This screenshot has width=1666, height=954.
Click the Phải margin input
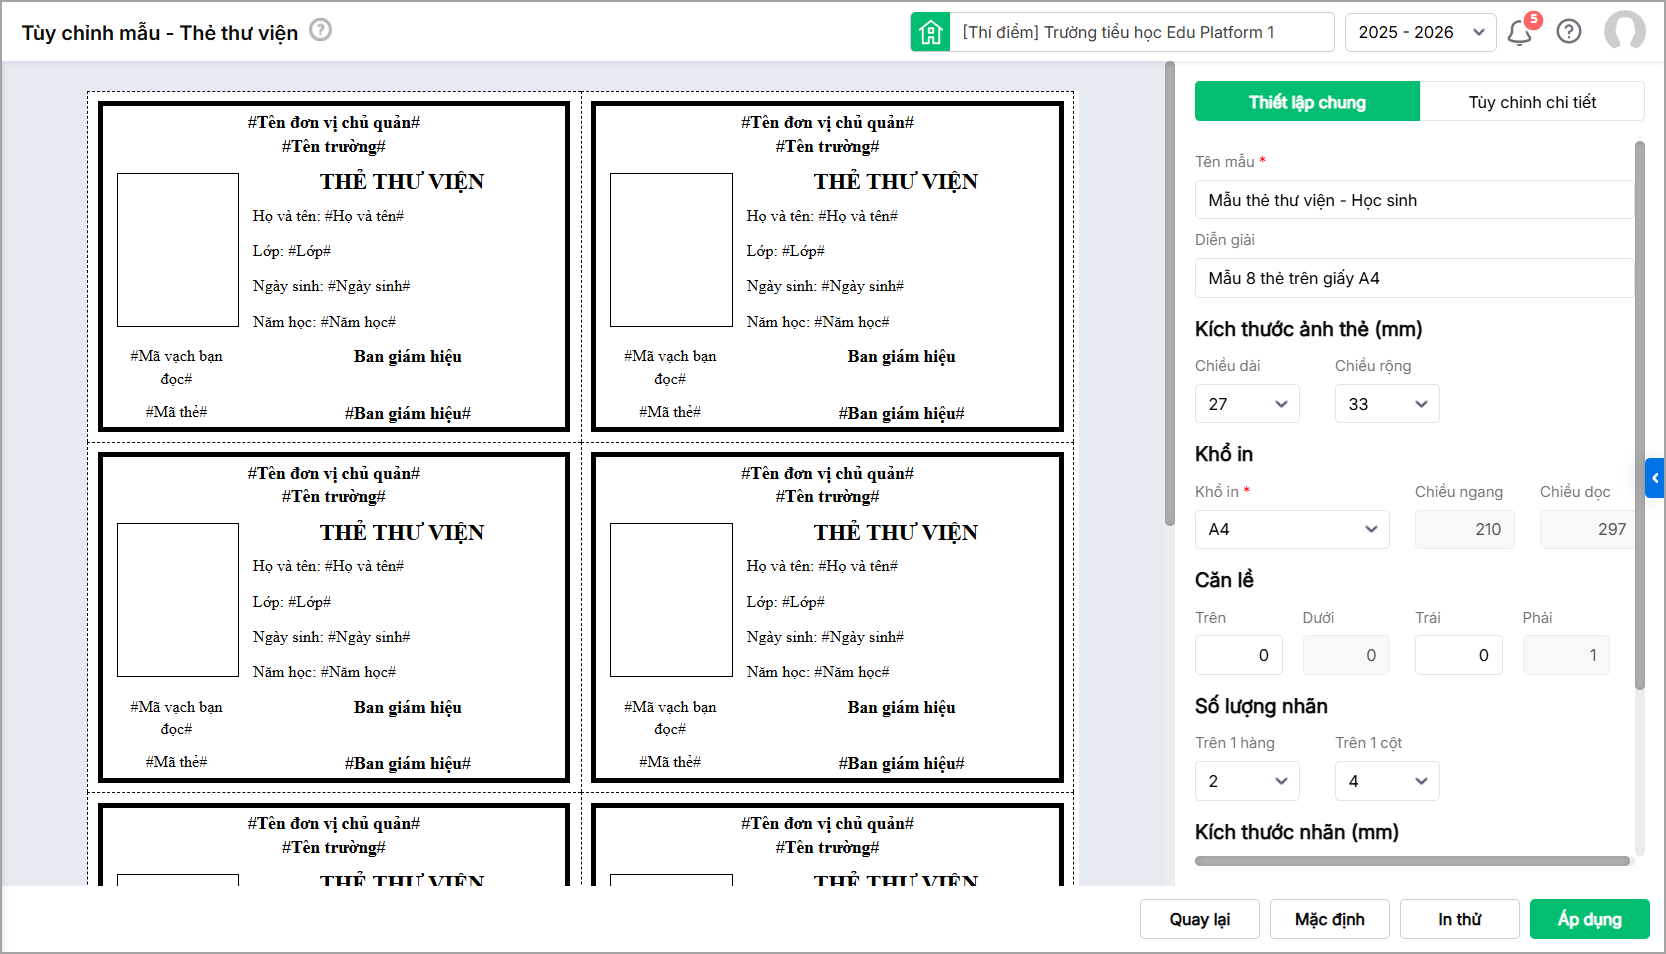click(x=1566, y=655)
